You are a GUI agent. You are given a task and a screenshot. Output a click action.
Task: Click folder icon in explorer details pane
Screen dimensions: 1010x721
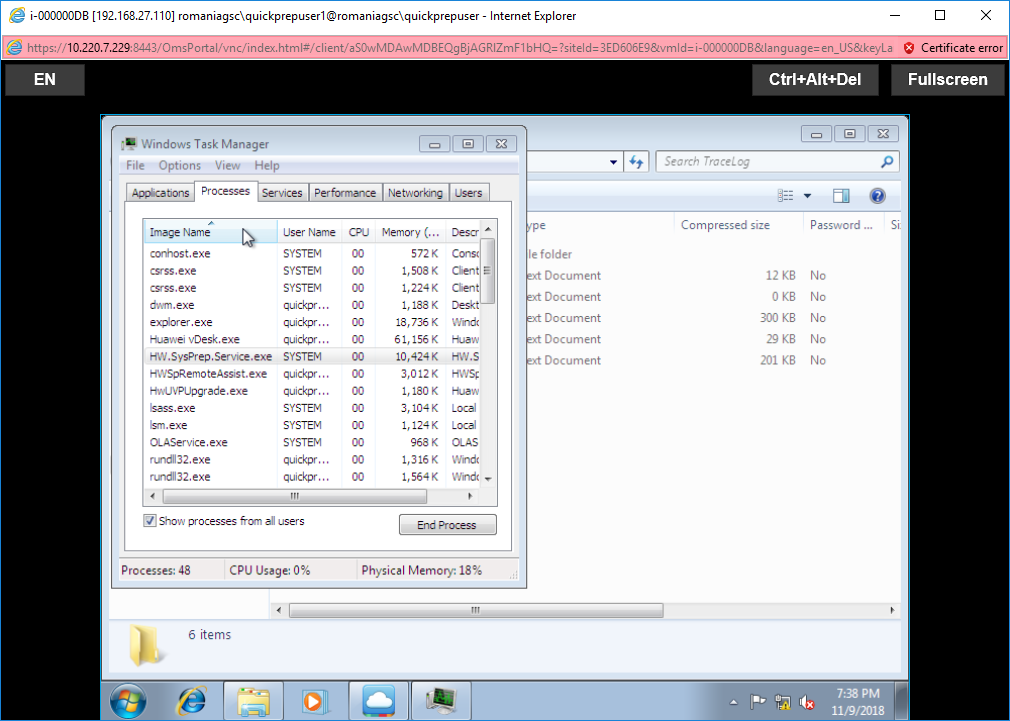[x=146, y=645]
